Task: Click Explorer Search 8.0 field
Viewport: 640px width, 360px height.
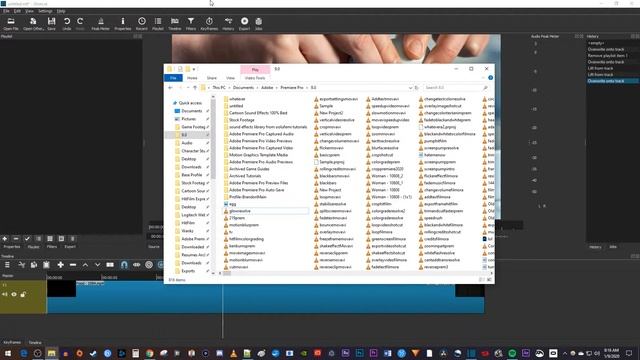Action: click(455, 88)
